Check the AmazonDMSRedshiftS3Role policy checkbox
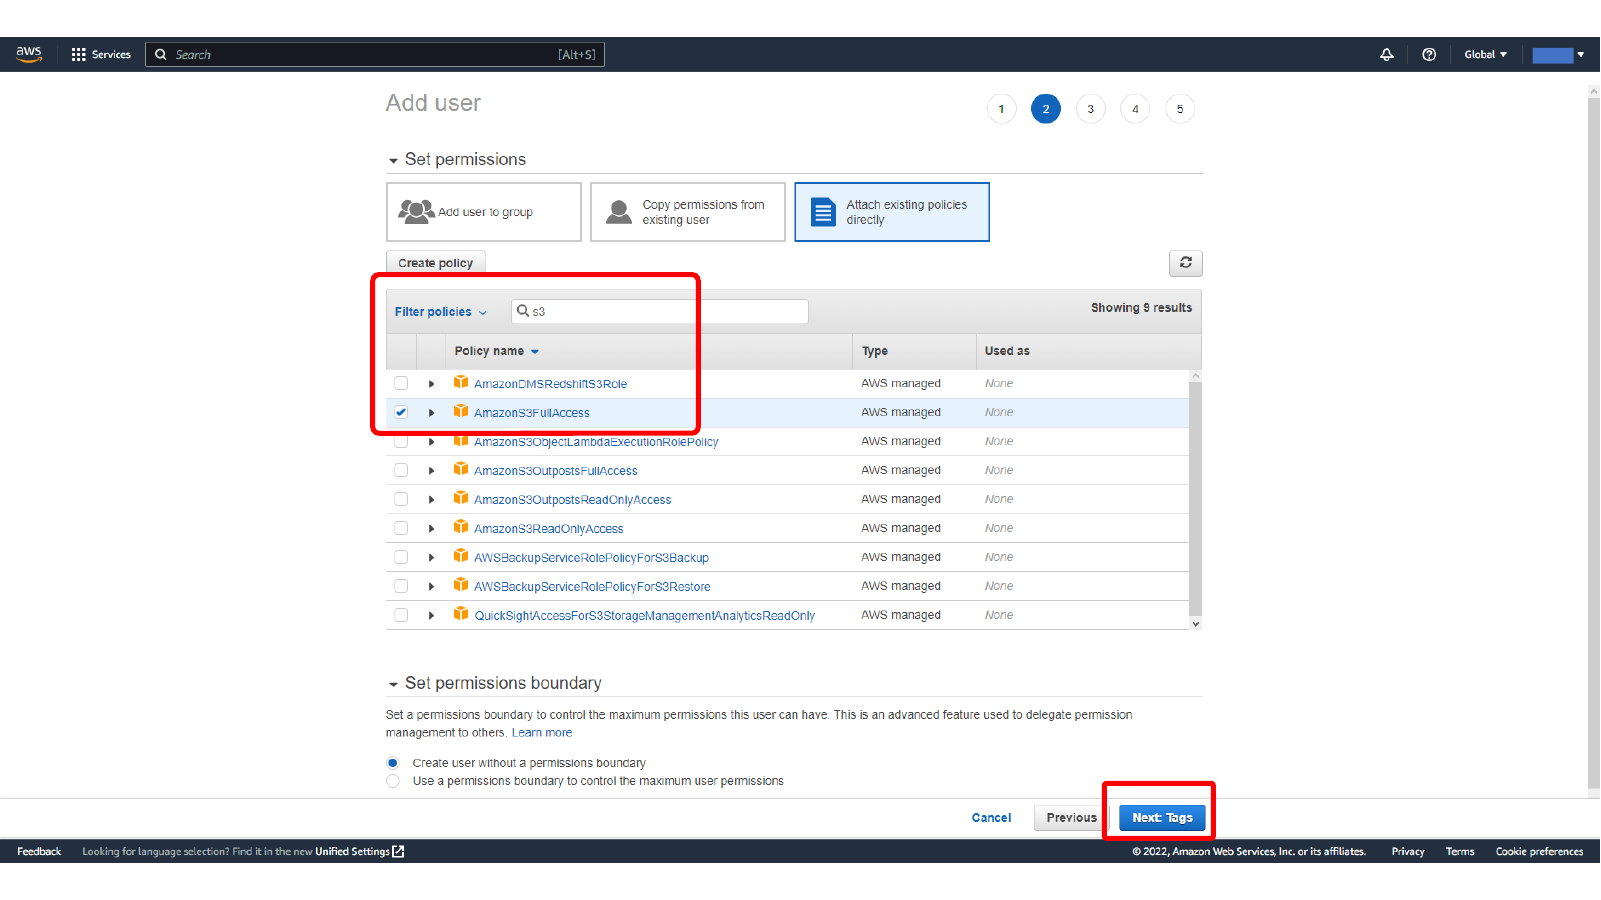The image size is (1601, 900). pos(401,383)
